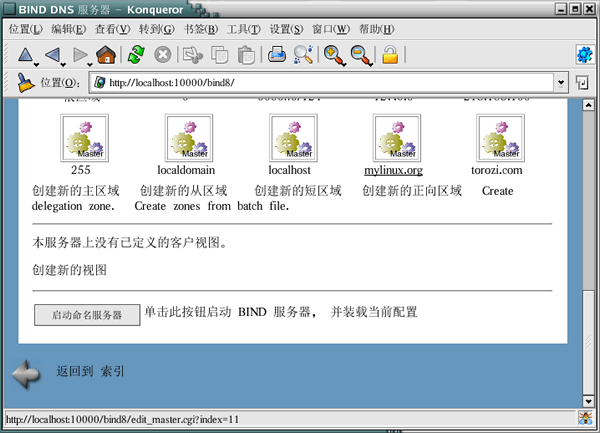
Task: Open the Home page icon
Action: click(106, 55)
